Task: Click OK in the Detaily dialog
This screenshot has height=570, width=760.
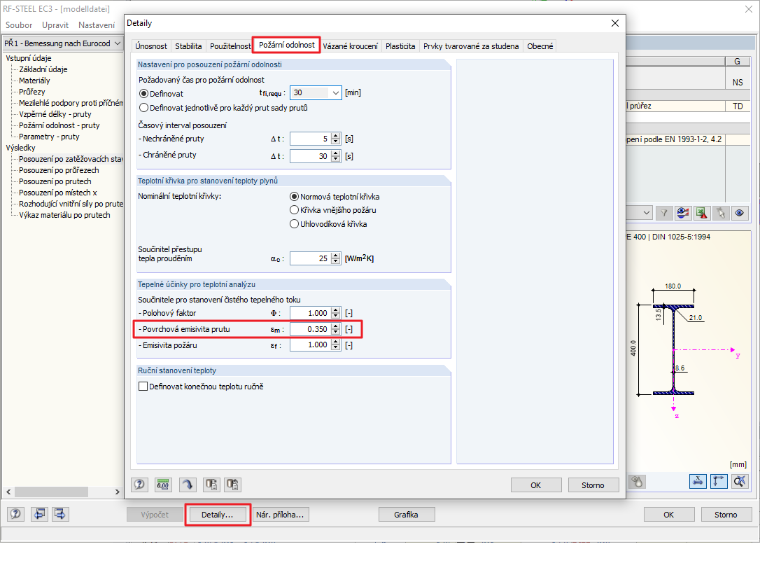Action: 536,485
